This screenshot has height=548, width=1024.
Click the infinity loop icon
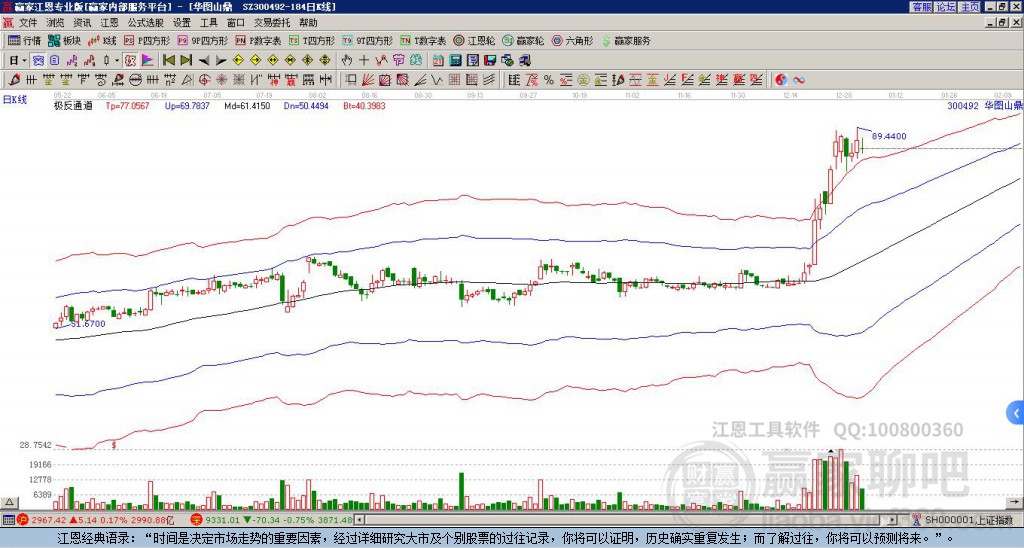coord(799,80)
